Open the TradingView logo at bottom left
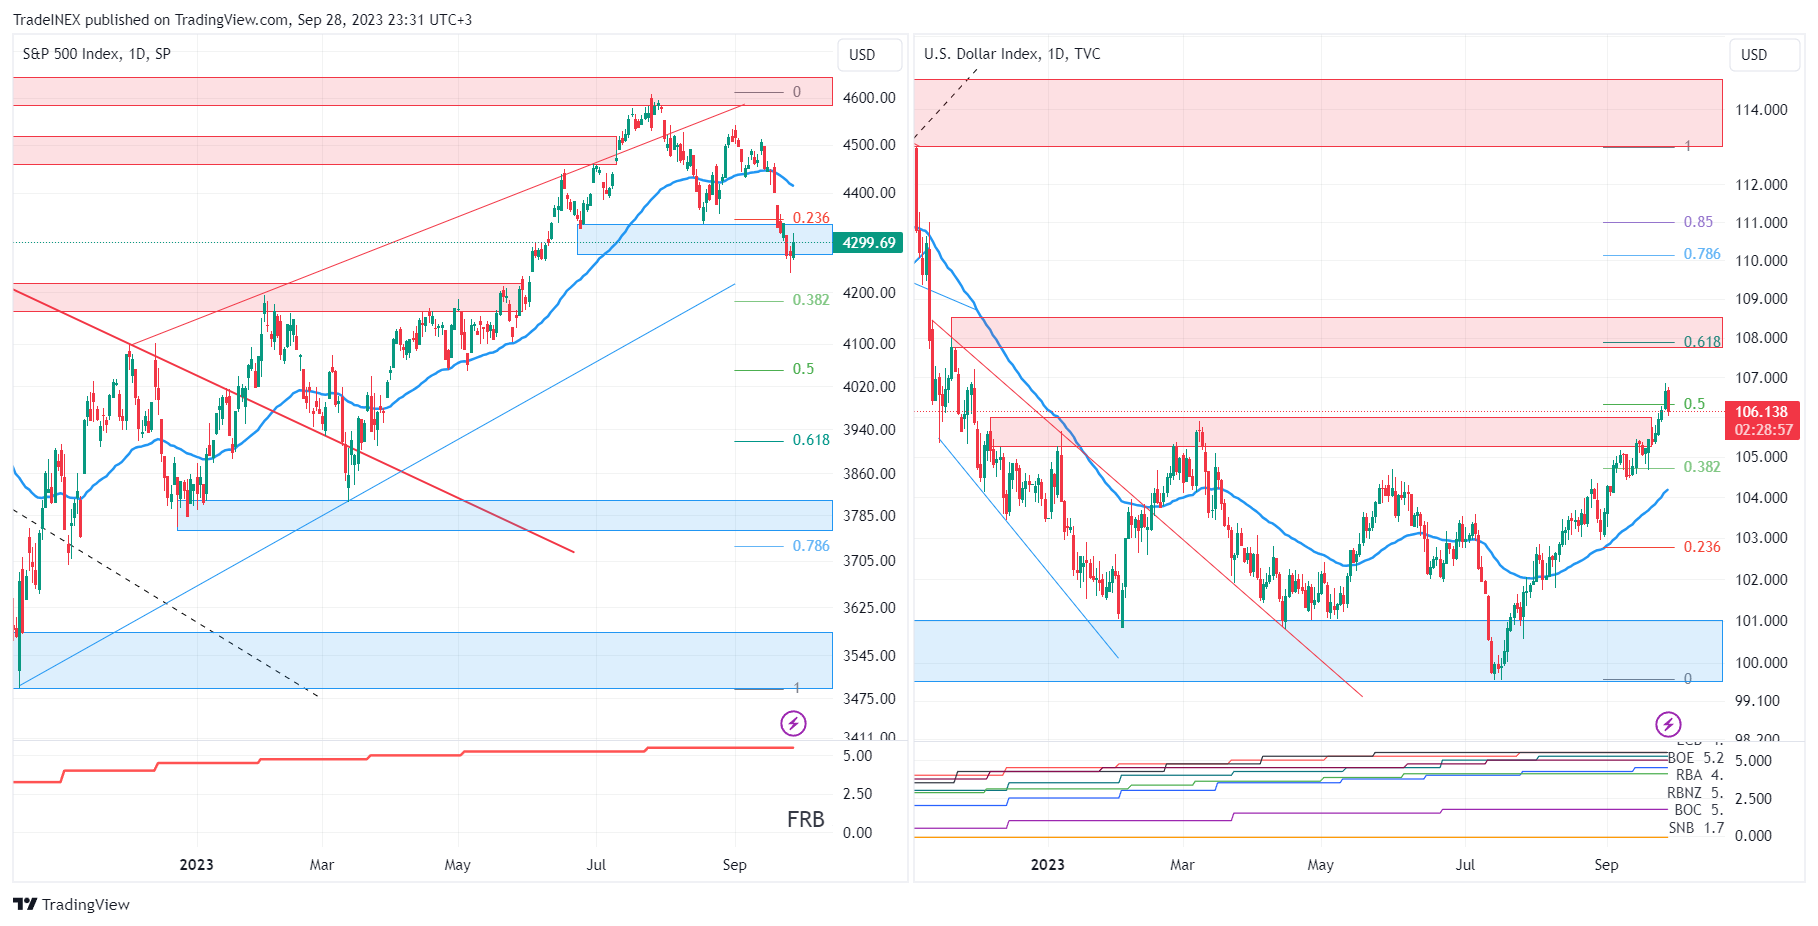1818x926 pixels. tap(72, 904)
